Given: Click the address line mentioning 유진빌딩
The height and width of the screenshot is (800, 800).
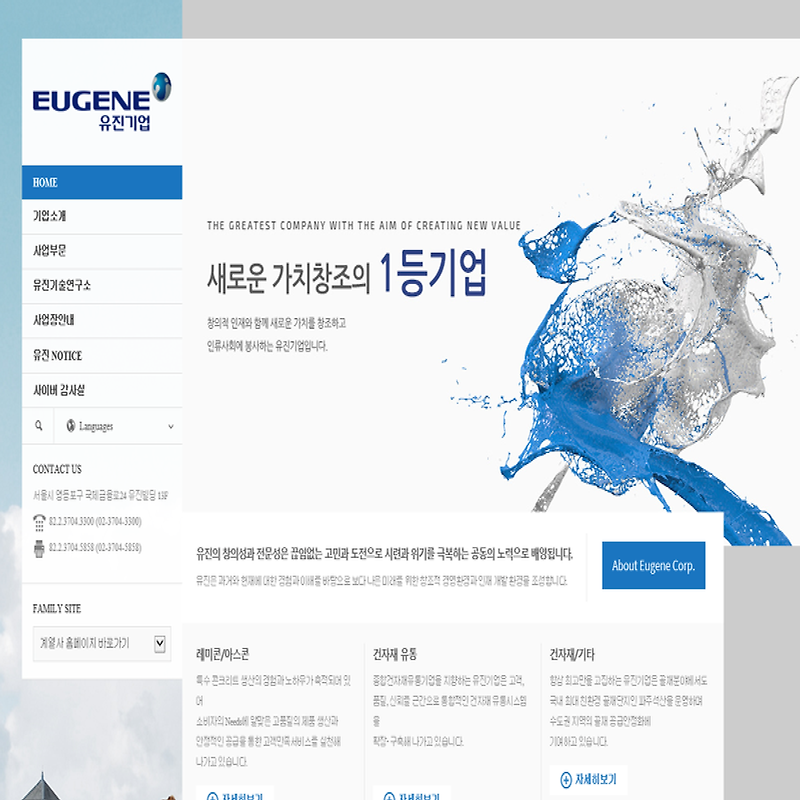Looking at the screenshot, I should [101, 495].
